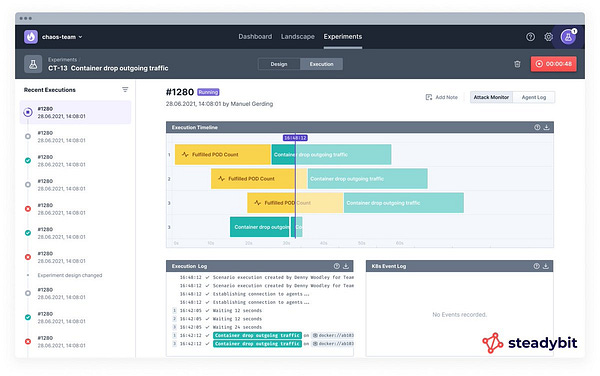Screen dimensions: 600x376
Task: Click 'by Manuel Gerding' execution subtitle
Action: [248, 104]
